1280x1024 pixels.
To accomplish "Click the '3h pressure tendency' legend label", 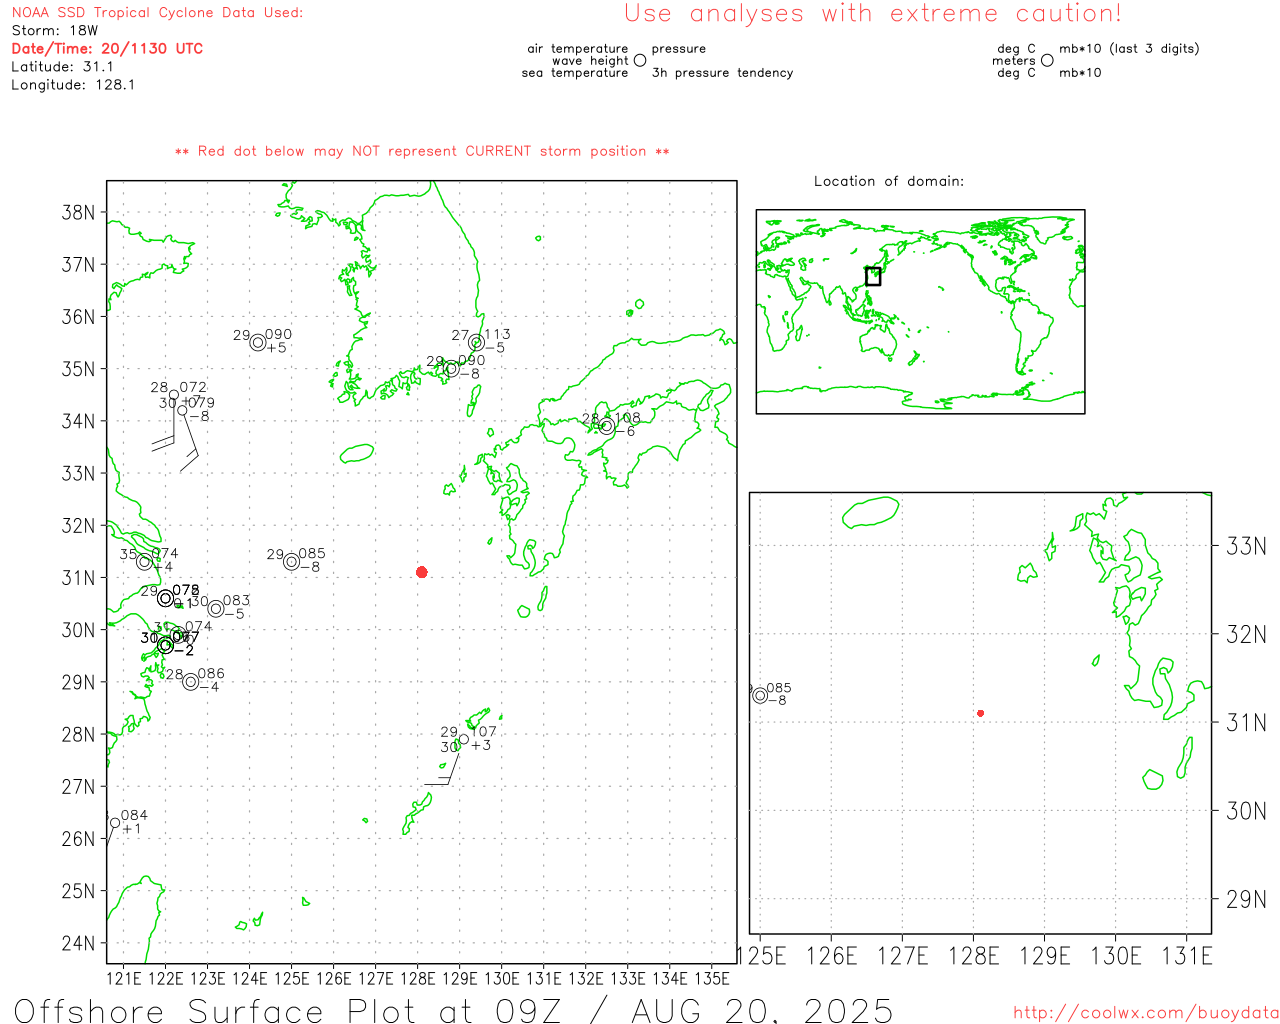I will (722, 73).
